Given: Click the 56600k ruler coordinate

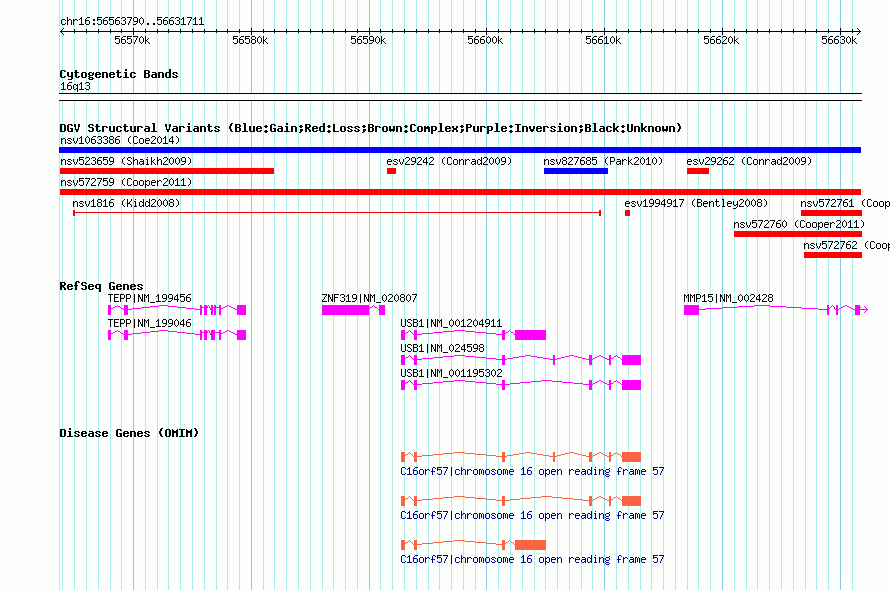Looking at the screenshot, I should [x=485, y=40].
